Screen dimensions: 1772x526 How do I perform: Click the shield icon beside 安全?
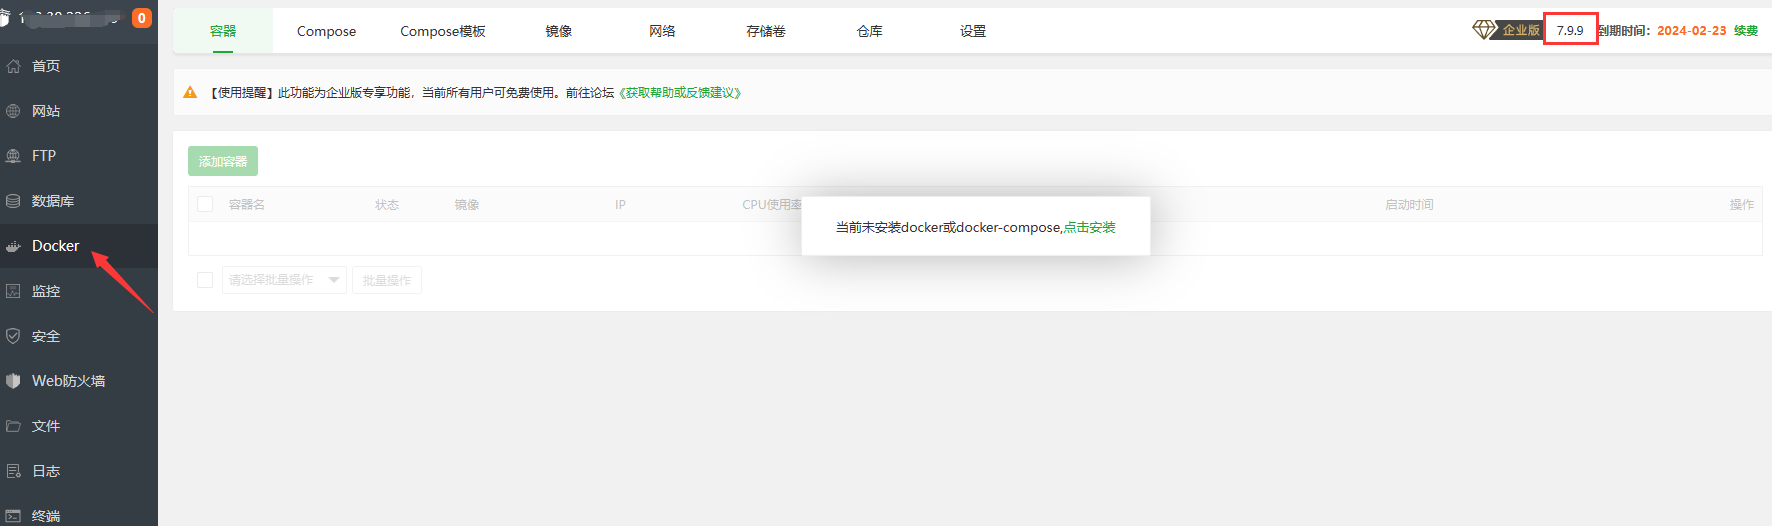[13, 336]
